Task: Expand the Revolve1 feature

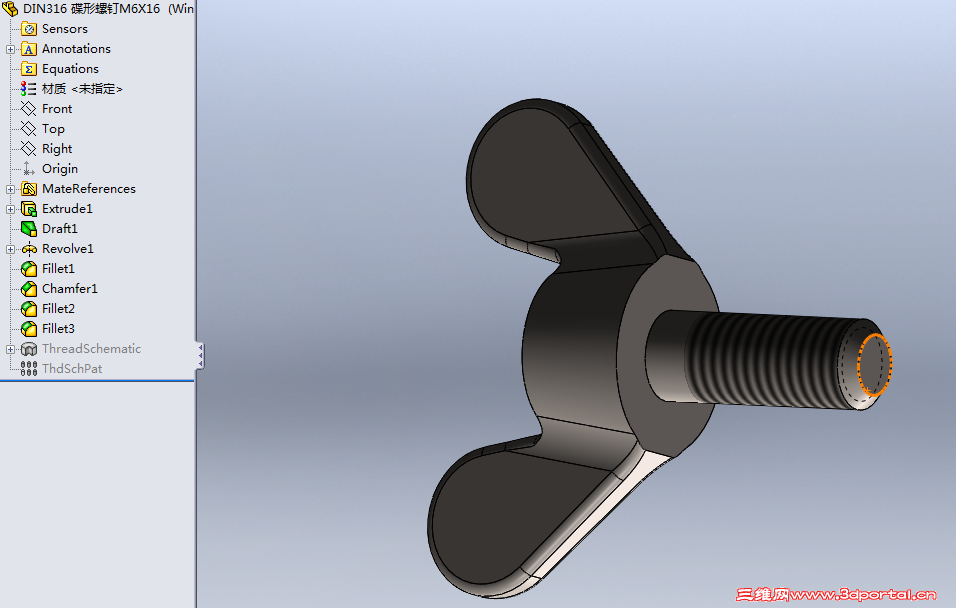Action: pyautogui.click(x=10, y=249)
